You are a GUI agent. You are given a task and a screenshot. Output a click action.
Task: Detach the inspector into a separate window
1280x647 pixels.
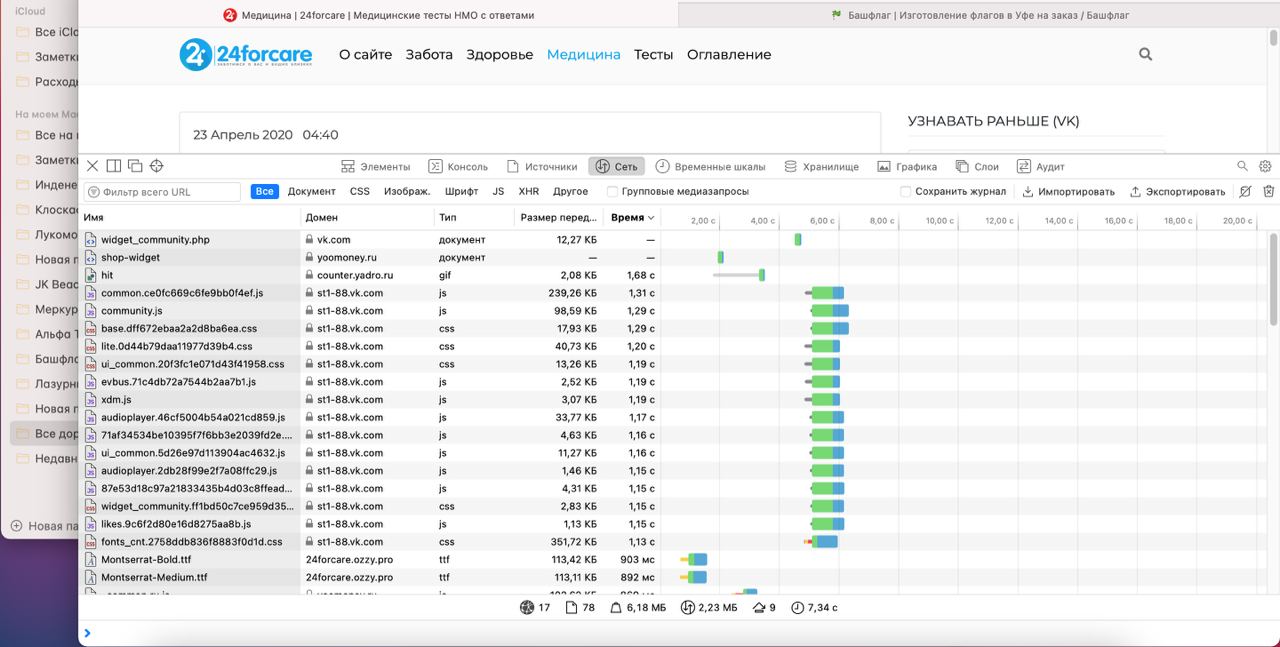135,166
